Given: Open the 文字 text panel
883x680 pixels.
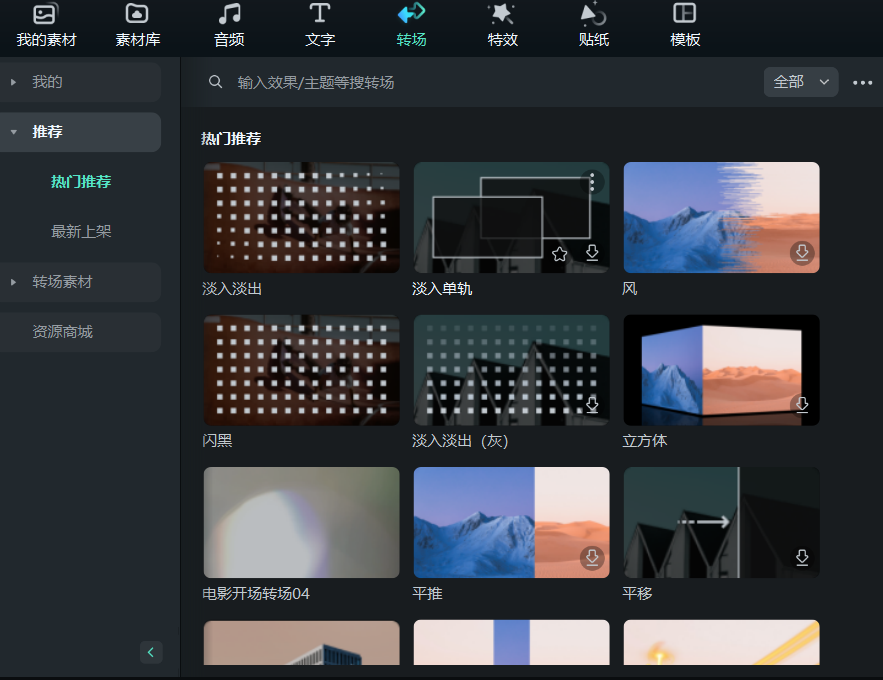Looking at the screenshot, I should pyautogui.click(x=320, y=27).
